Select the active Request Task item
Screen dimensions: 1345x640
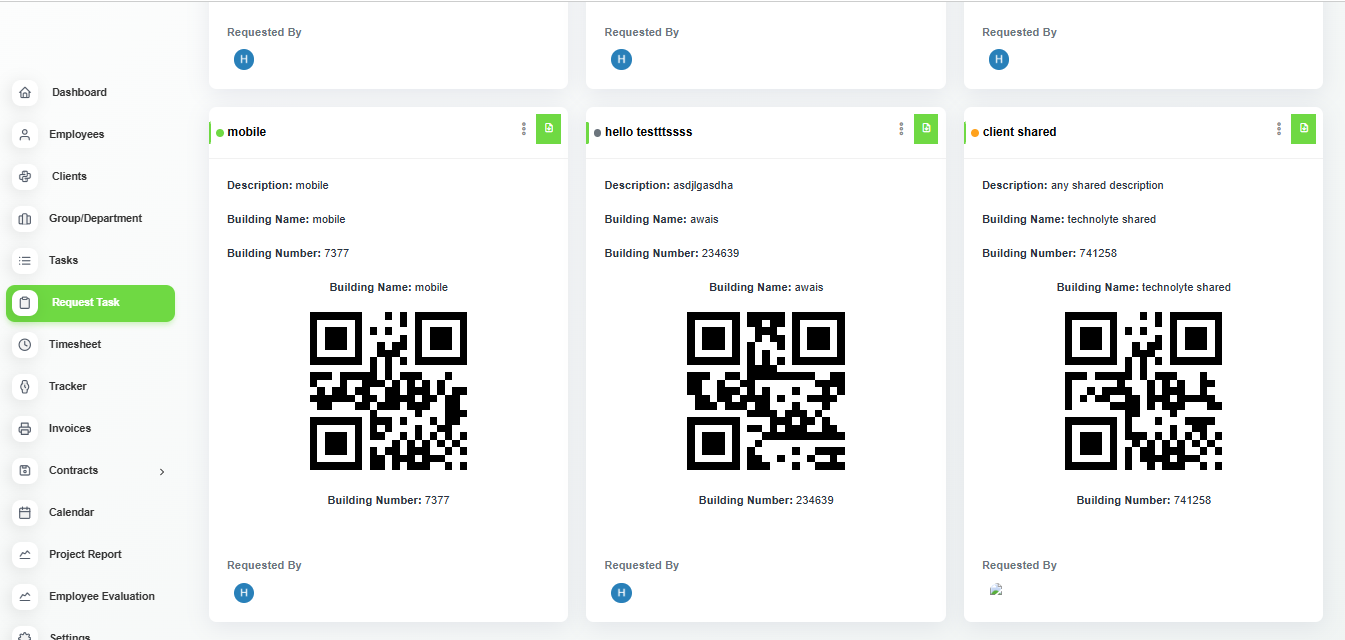[90, 302]
